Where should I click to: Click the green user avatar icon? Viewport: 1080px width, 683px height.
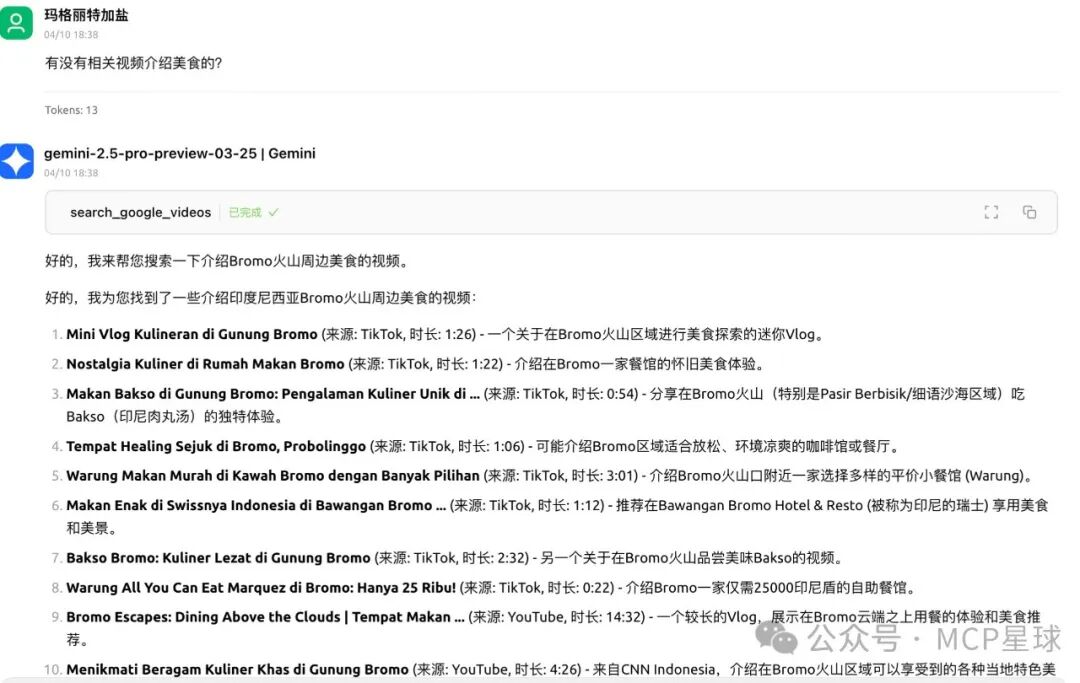tap(17, 23)
